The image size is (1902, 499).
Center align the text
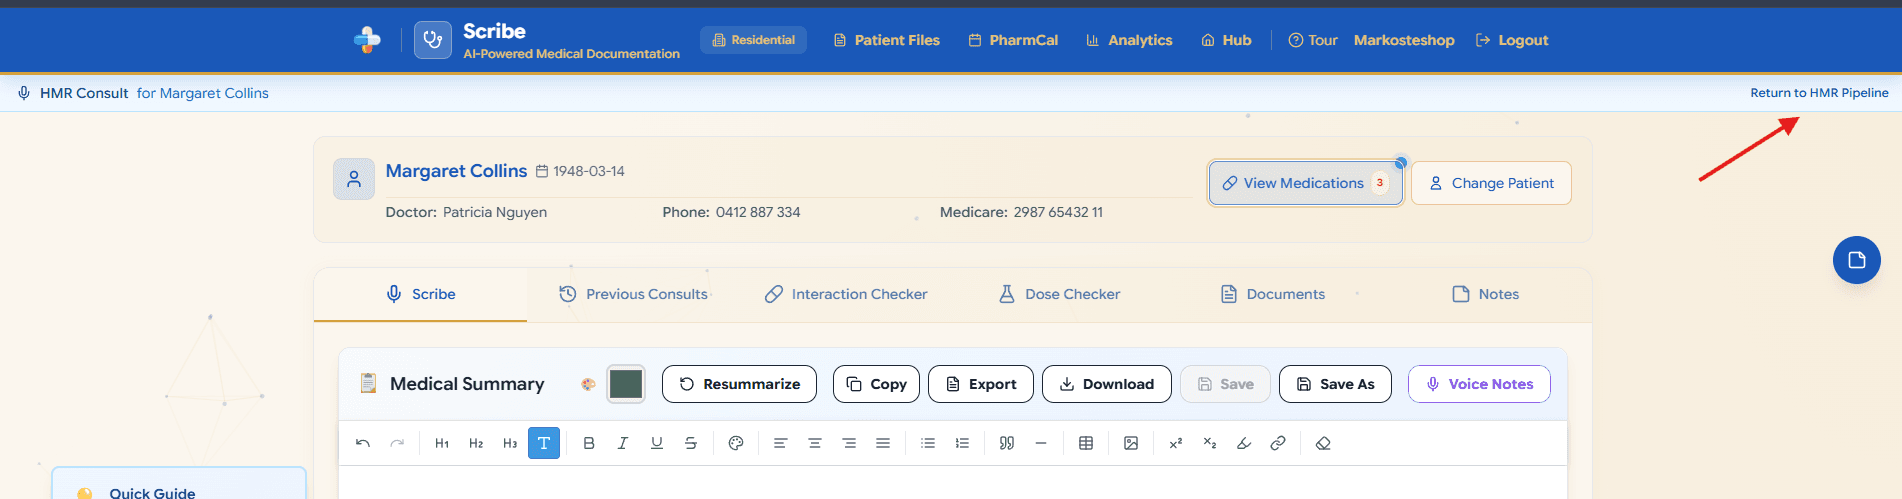[x=815, y=443]
